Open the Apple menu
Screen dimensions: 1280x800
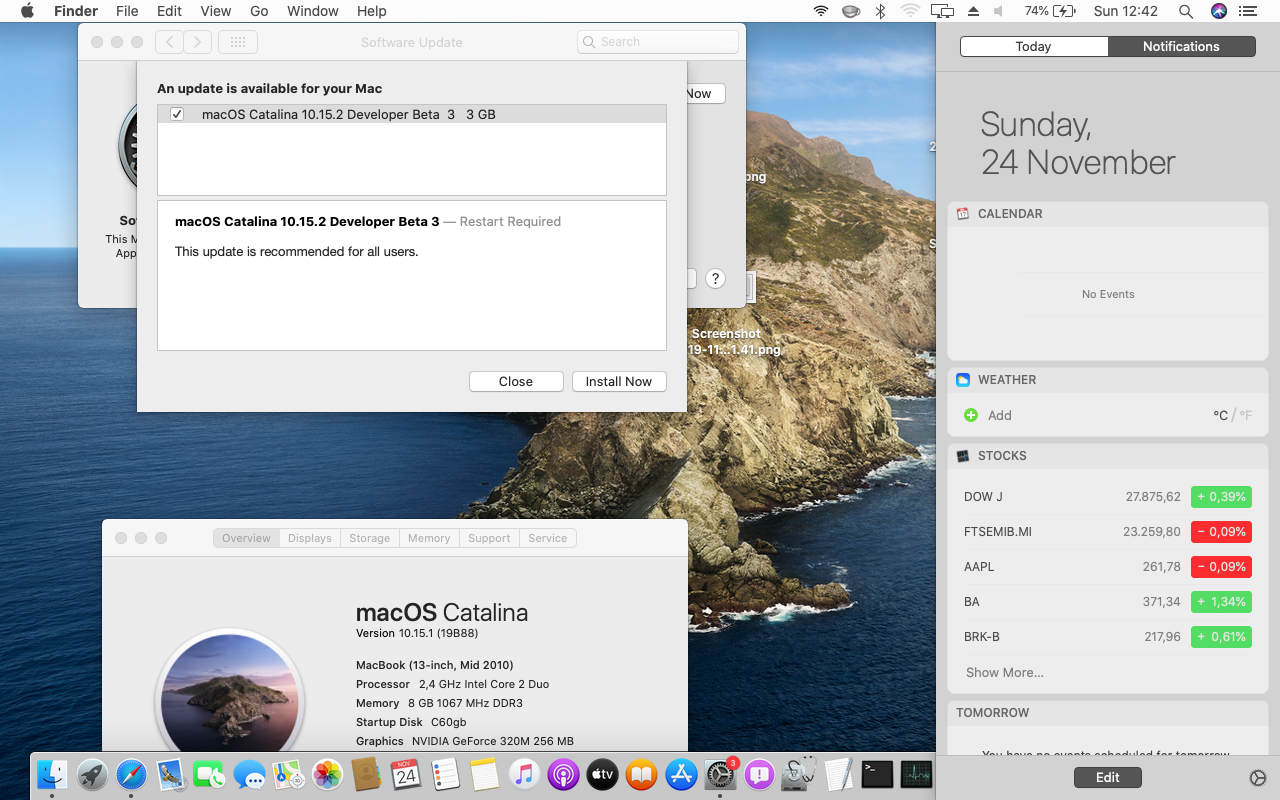27,11
